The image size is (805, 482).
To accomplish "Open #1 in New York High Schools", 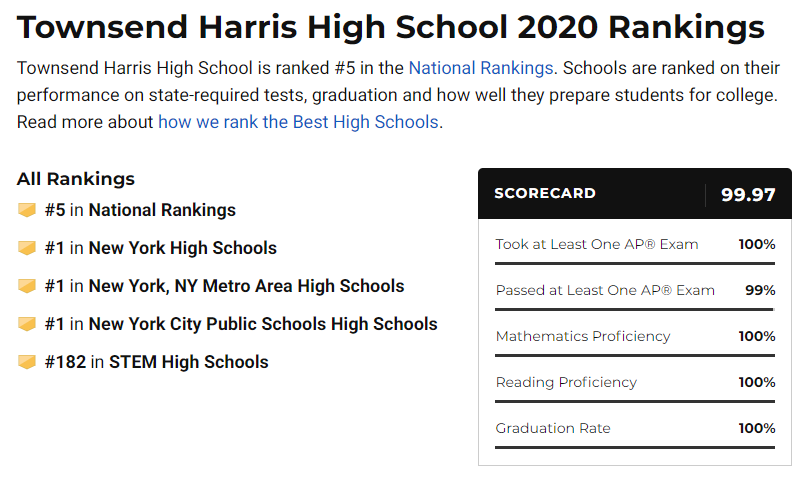I will 161,248.
